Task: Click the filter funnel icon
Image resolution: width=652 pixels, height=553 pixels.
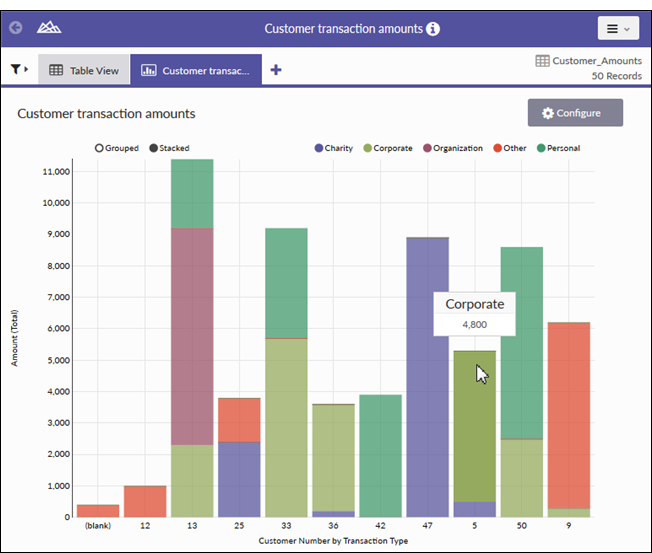Action: click(16, 70)
